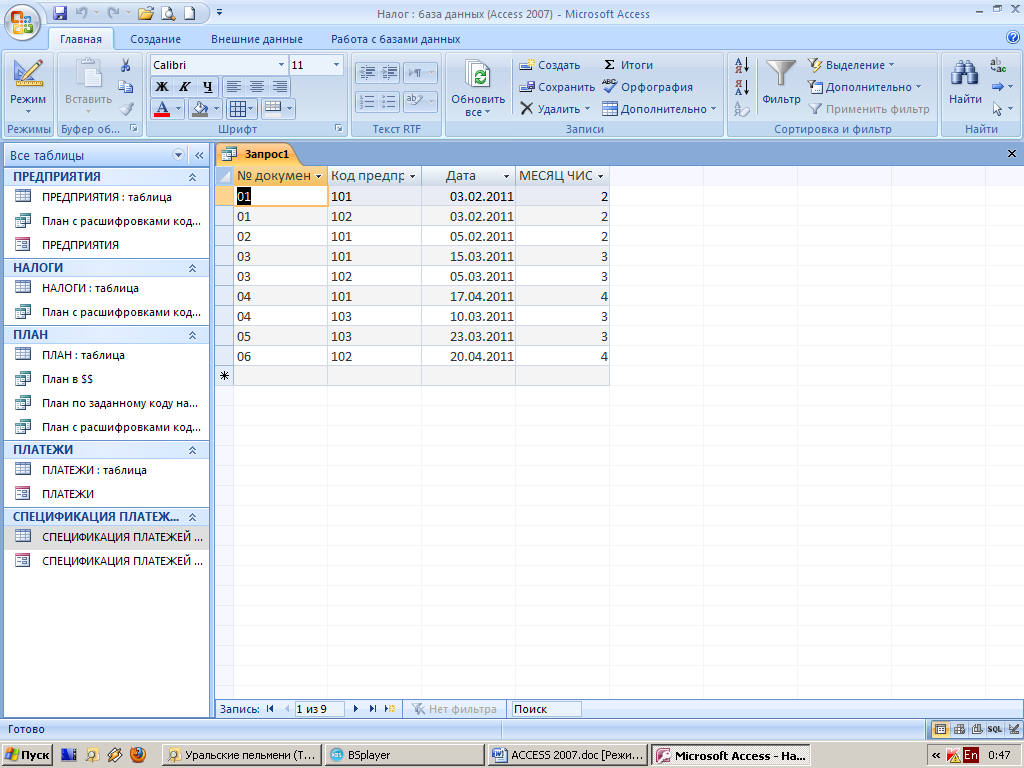Click the Пуск start button

click(x=27, y=755)
